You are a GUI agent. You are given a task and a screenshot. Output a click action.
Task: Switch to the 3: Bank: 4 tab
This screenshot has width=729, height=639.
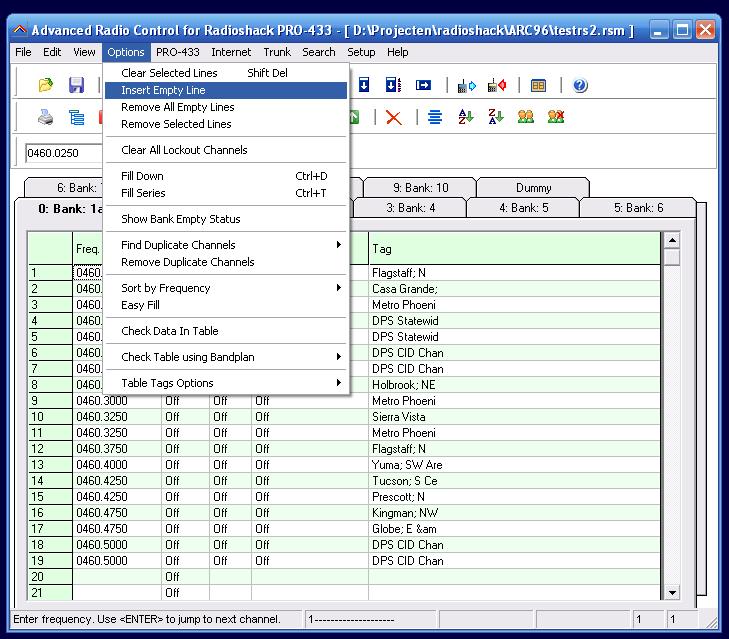(411, 208)
